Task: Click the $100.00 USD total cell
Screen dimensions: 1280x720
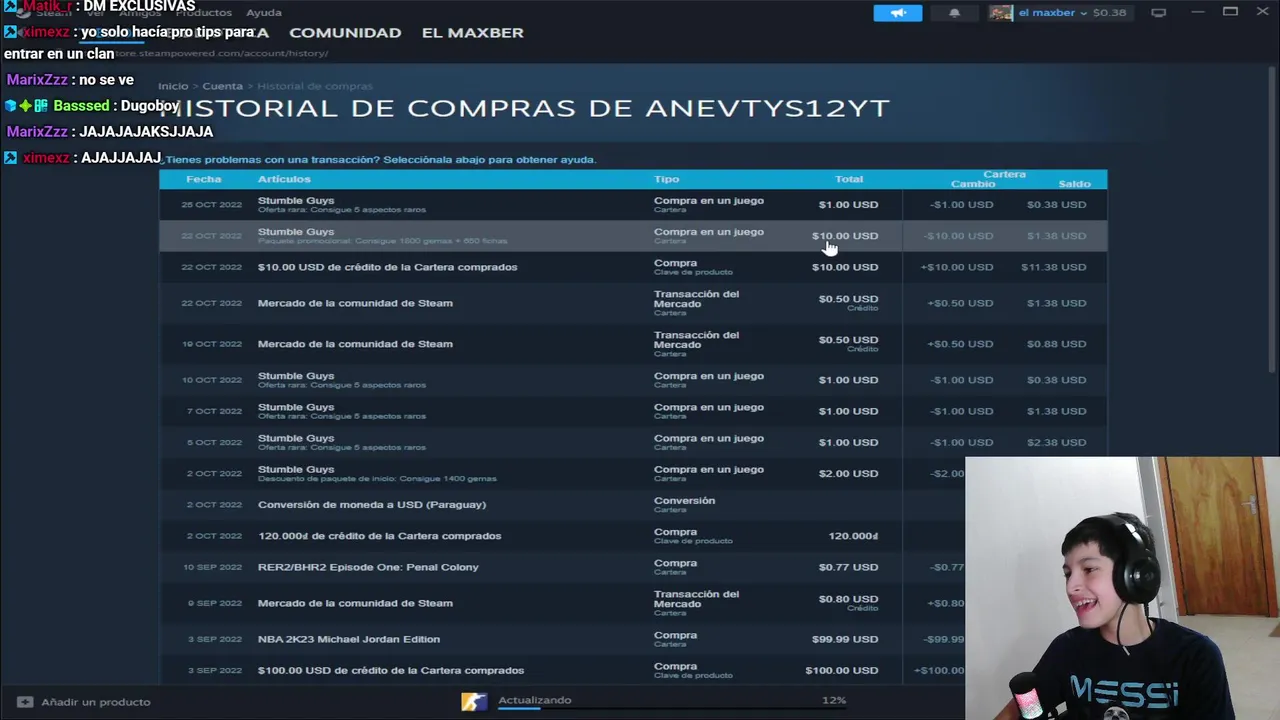Action: coord(842,670)
